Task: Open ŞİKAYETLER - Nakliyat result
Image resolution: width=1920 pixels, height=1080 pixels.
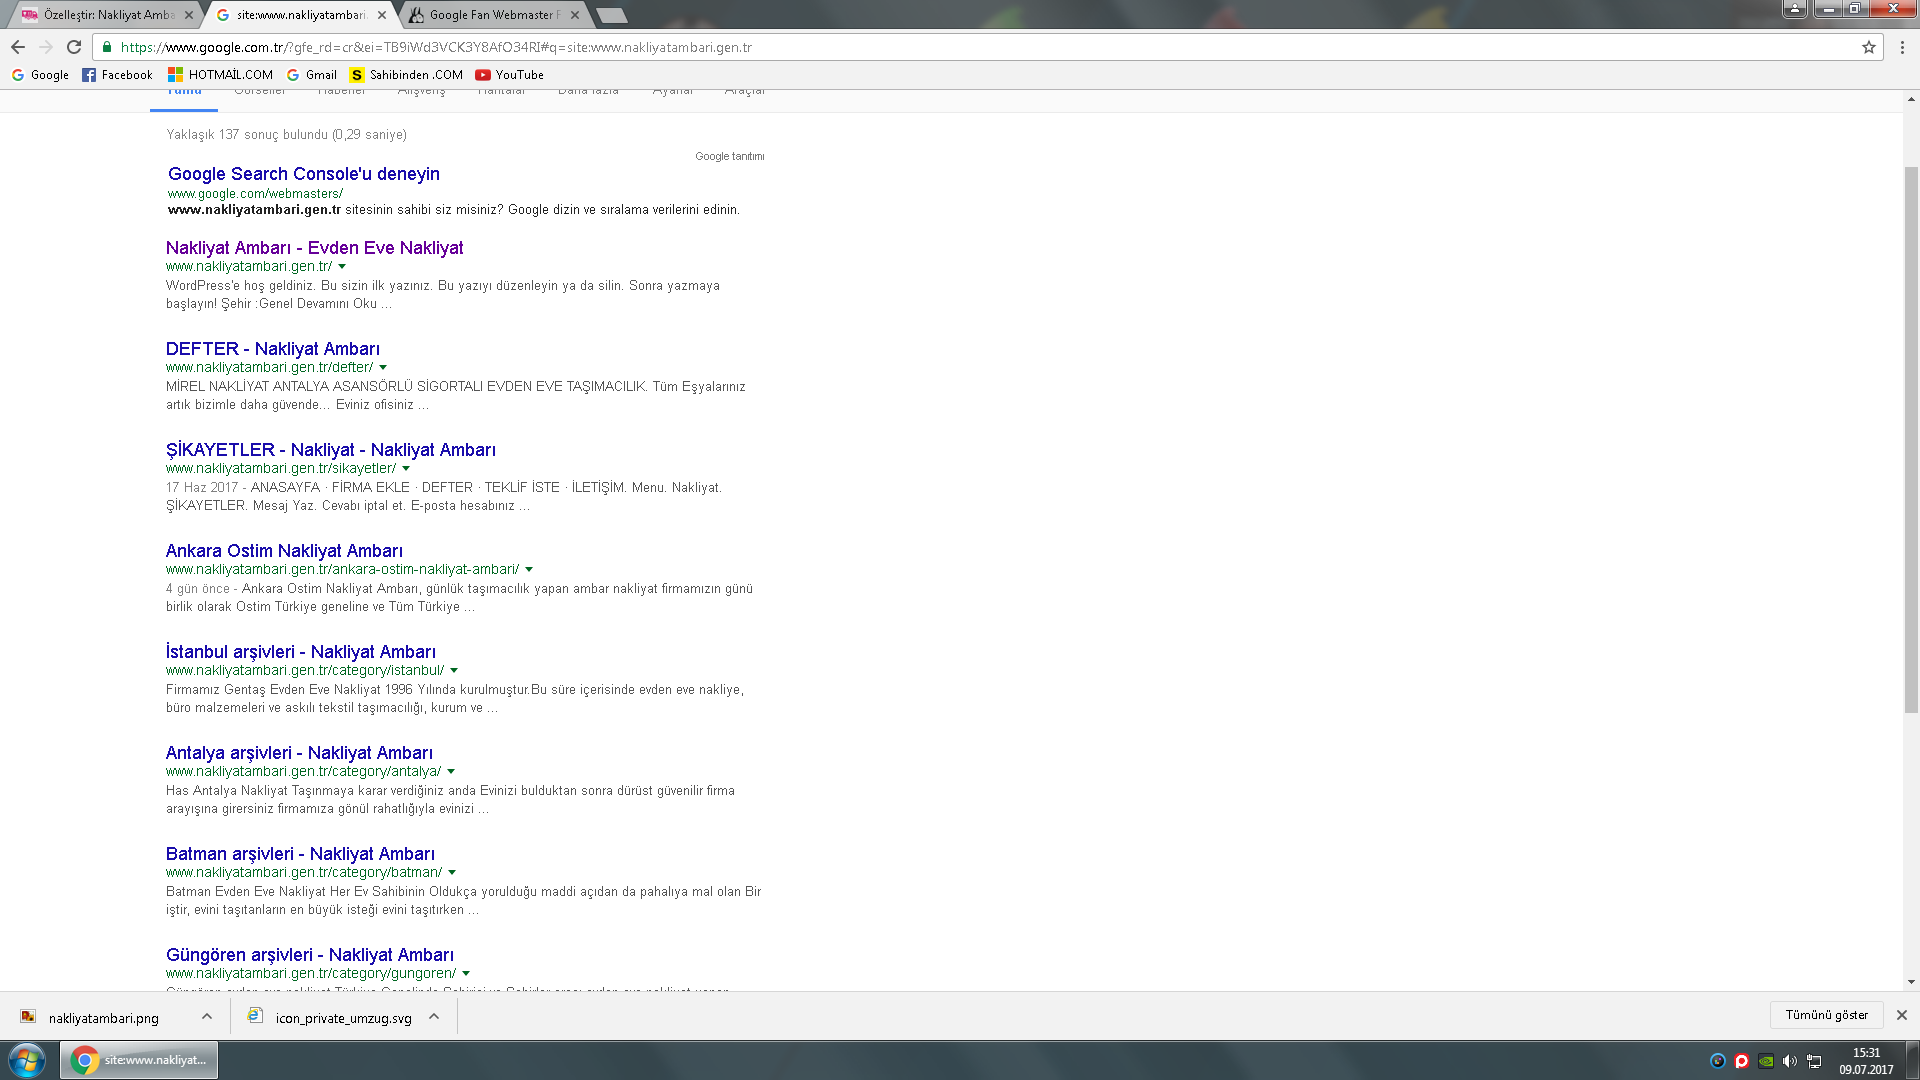Action: click(x=331, y=450)
